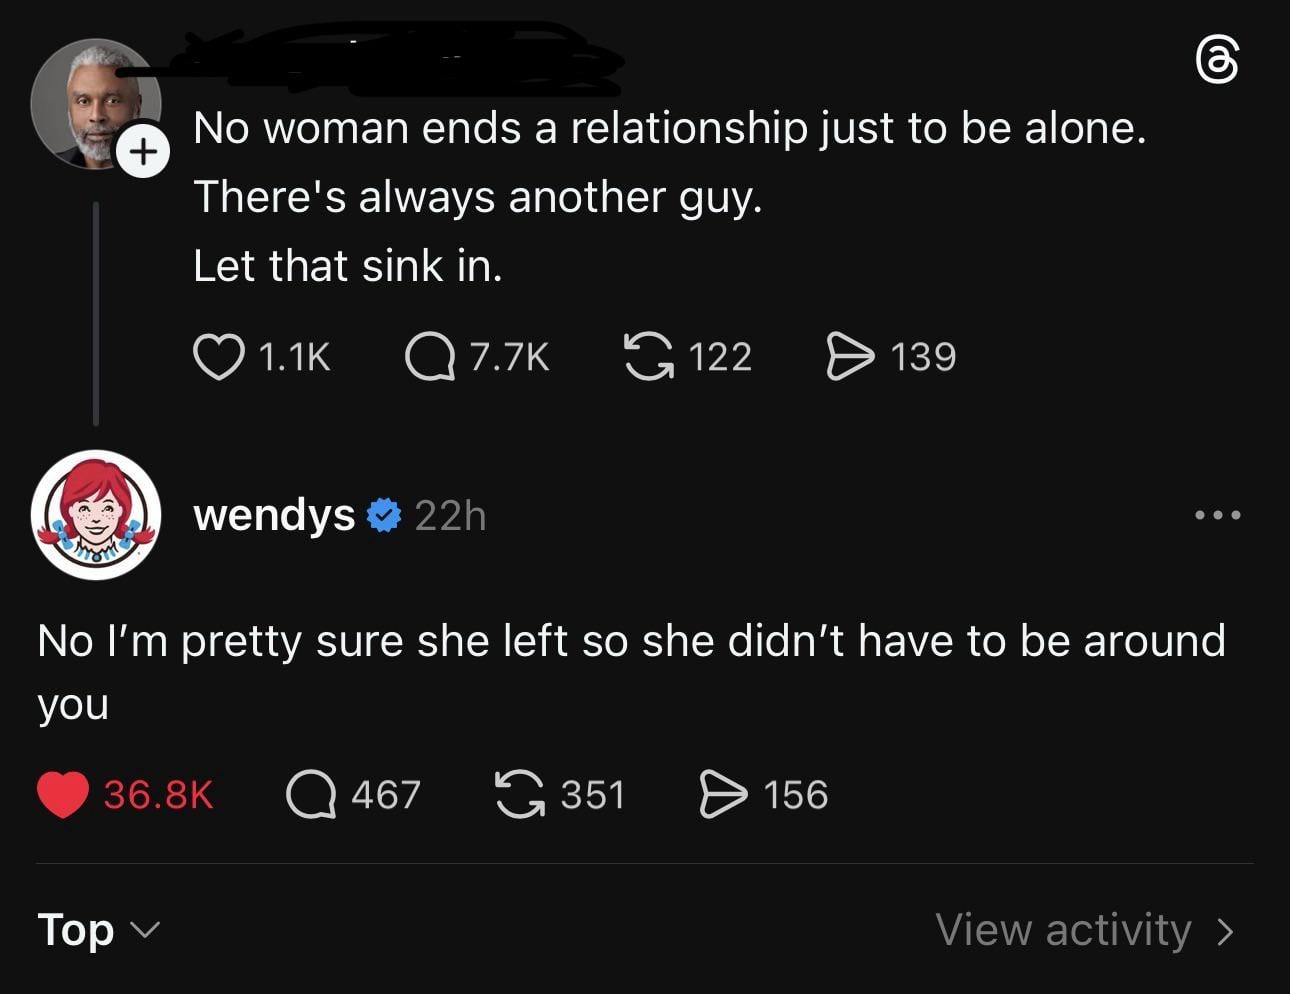Screen dimensions: 1290x994
Task: Repost the original post
Action: click(x=648, y=357)
